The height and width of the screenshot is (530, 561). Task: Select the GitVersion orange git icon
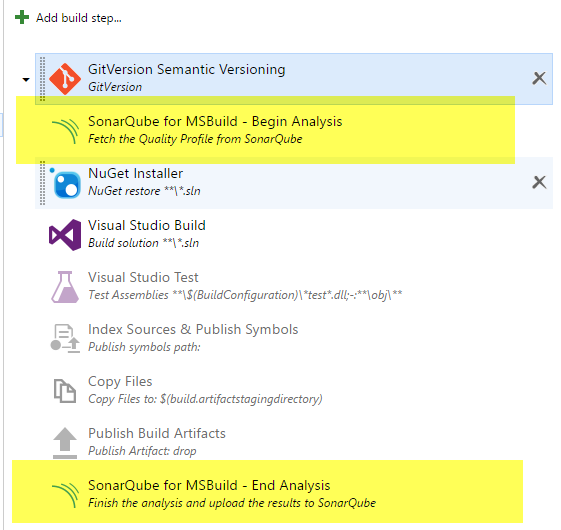[65, 79]
